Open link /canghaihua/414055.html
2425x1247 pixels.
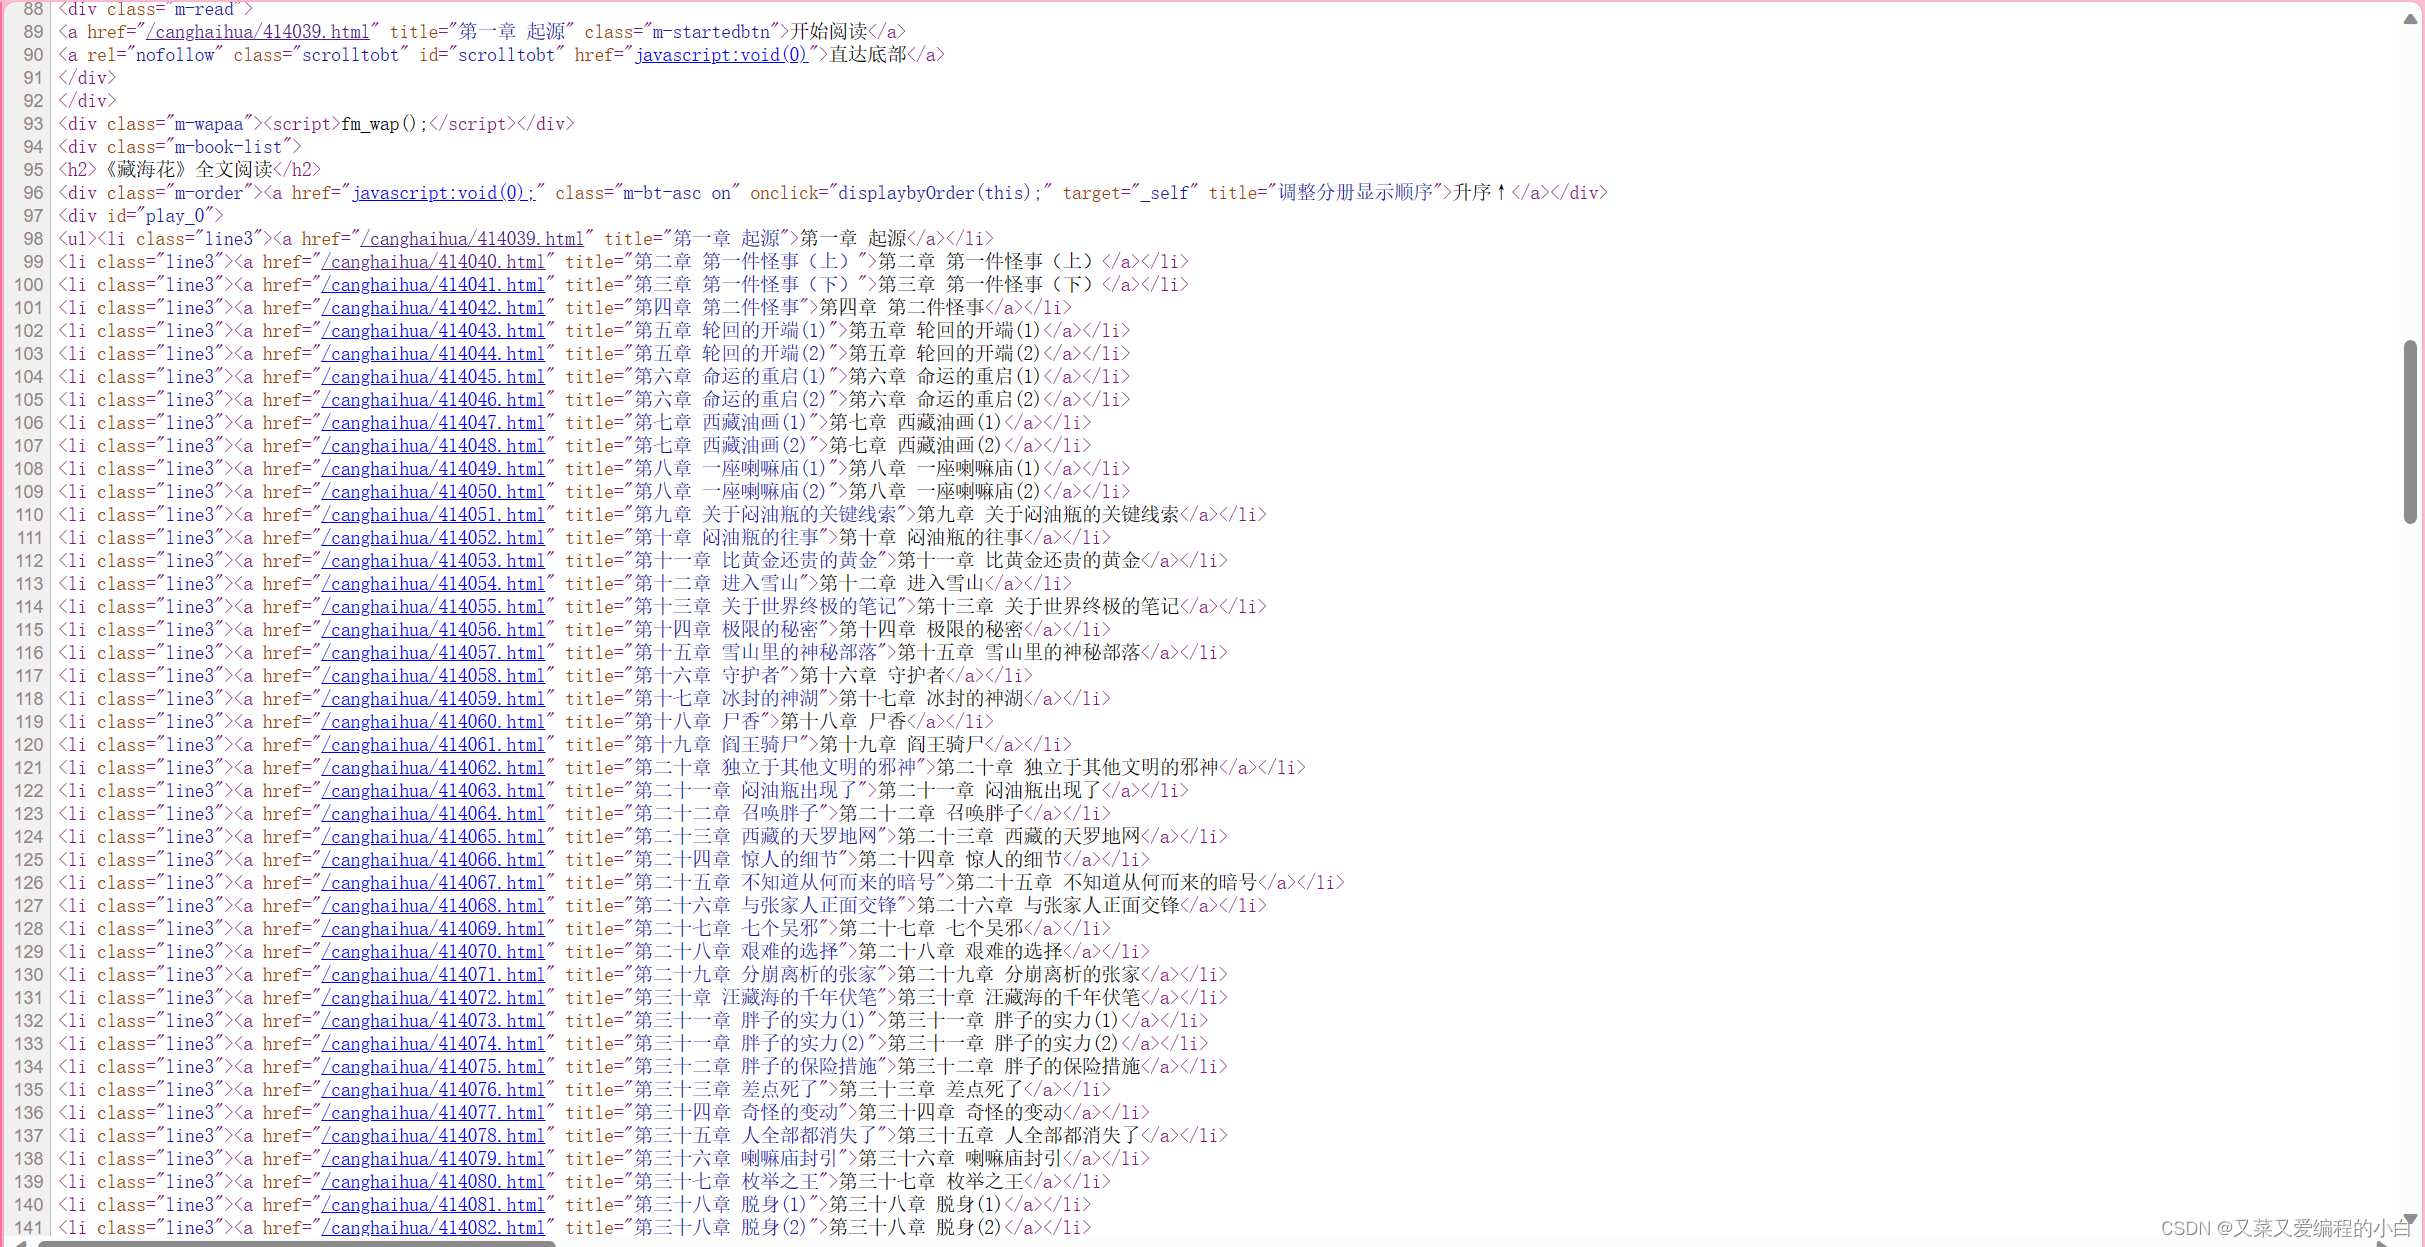point(433,607)
